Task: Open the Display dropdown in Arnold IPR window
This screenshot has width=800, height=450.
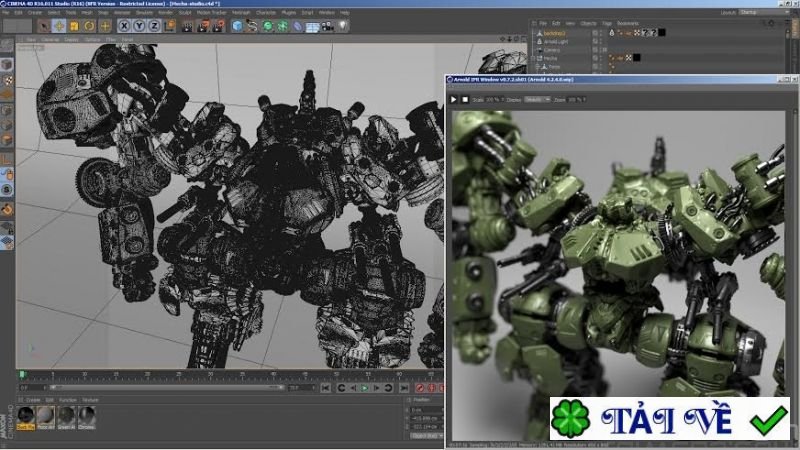Action: pos(537,100)
